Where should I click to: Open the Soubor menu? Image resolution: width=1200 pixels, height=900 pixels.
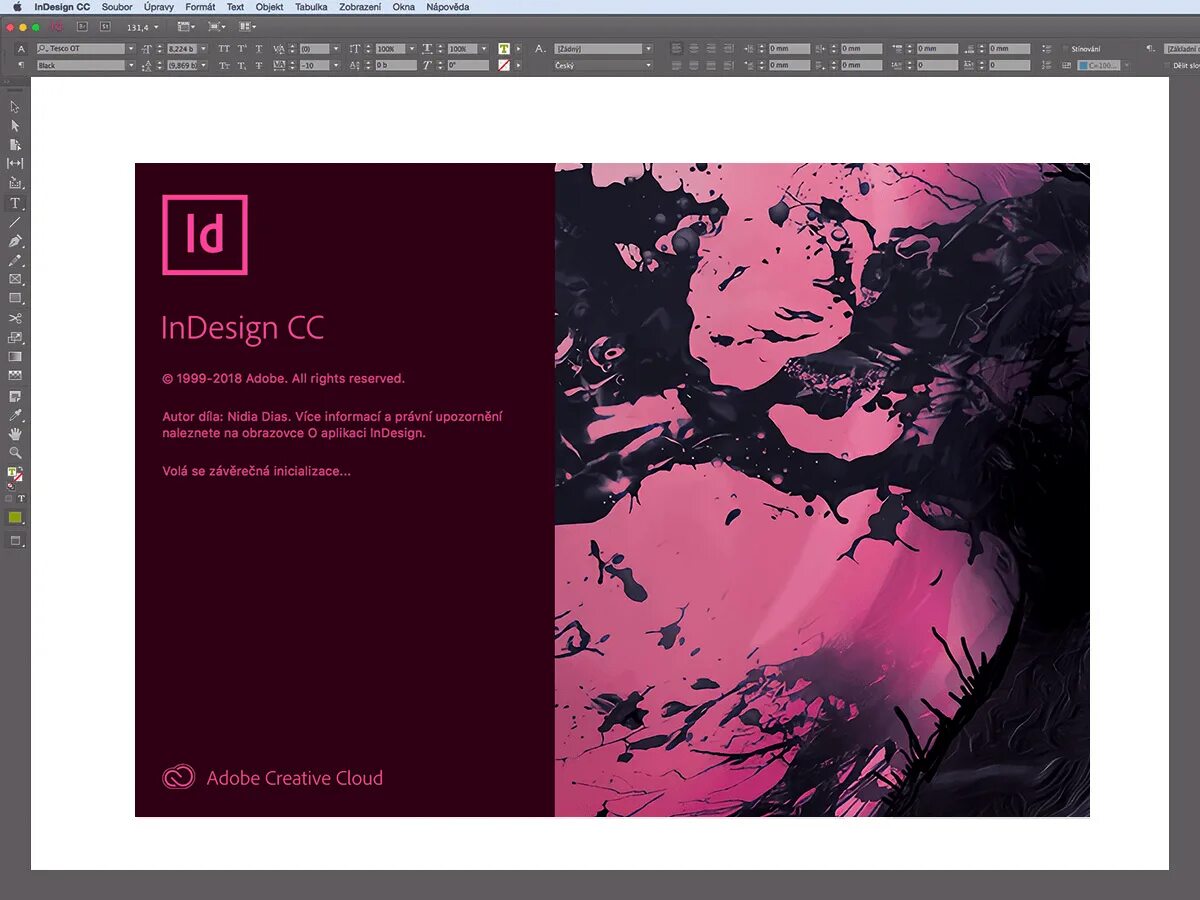(x=117, y=7)
